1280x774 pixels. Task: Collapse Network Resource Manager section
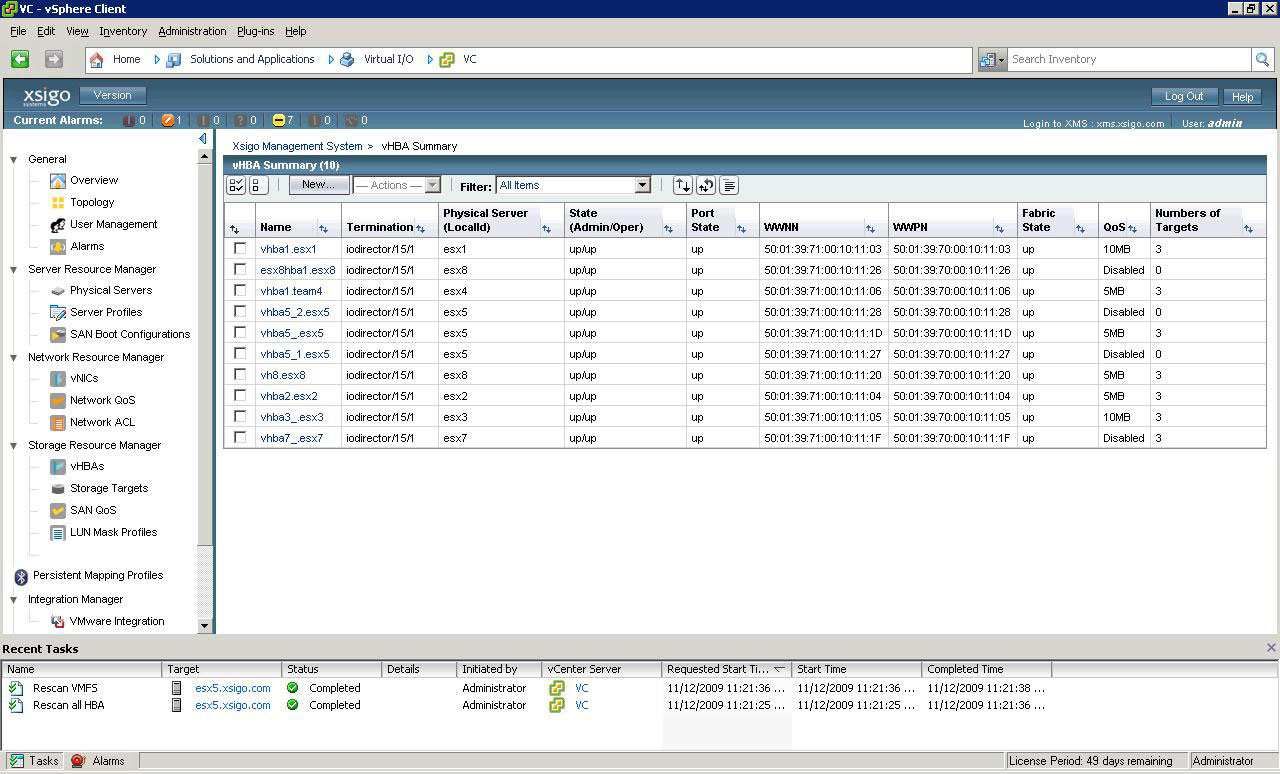(14, 358)
